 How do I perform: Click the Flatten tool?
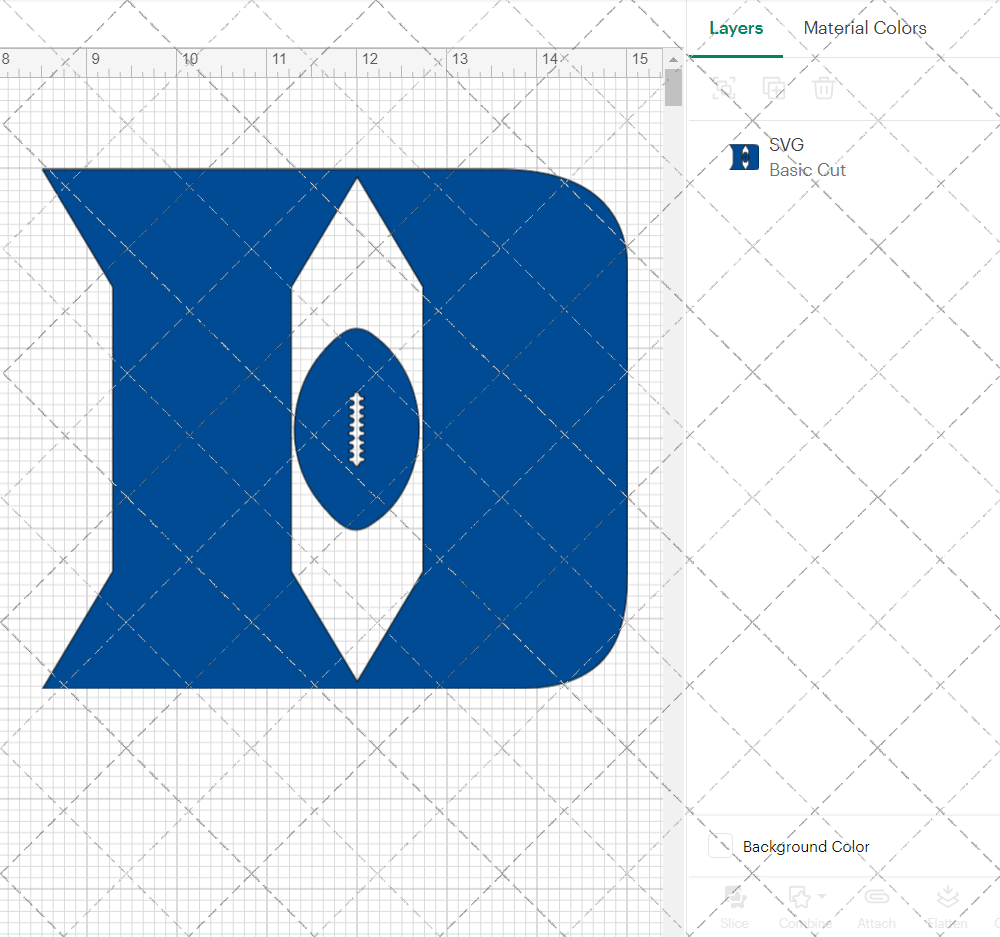[947, 906]
